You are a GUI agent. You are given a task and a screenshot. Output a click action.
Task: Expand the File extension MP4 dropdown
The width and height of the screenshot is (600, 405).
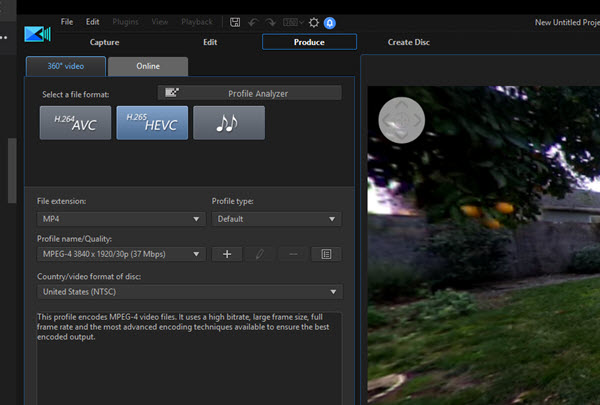coord(121,219)
